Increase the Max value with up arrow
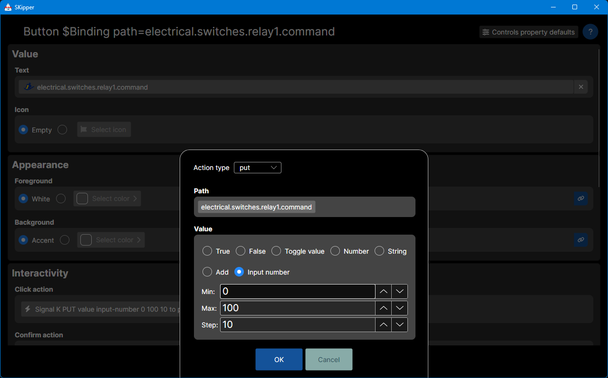The height and width of the screenshot is (378, 608). 383,308
